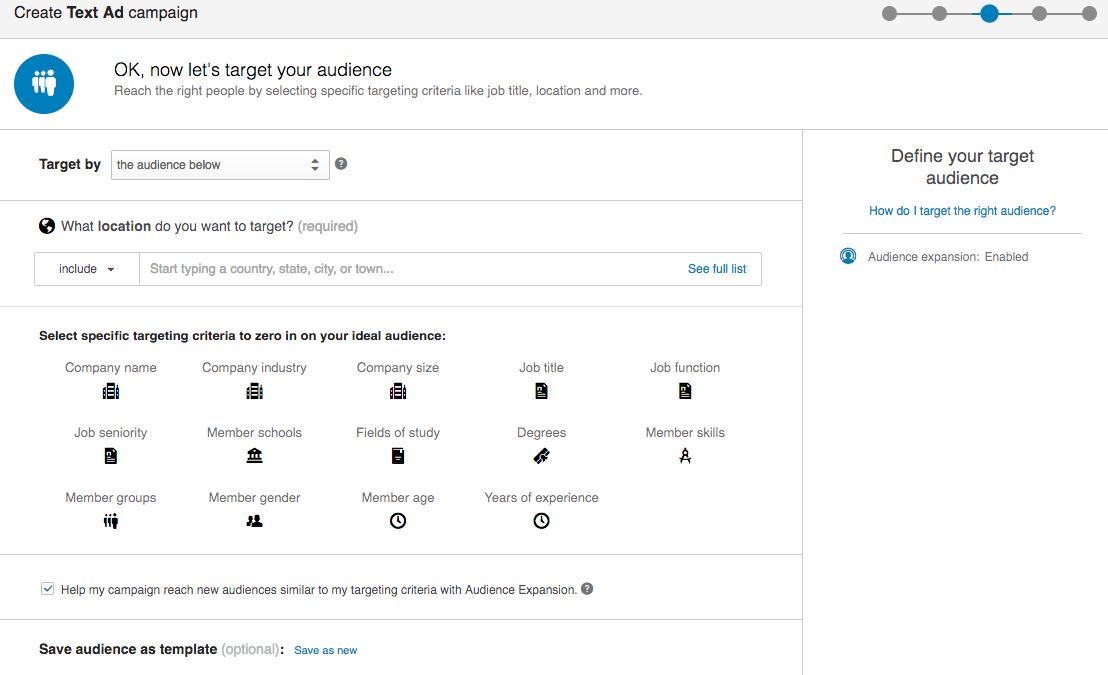This screenshot has height=675, width=1108.
Task: Open the Target by dropdown
Action: point(220,164)
